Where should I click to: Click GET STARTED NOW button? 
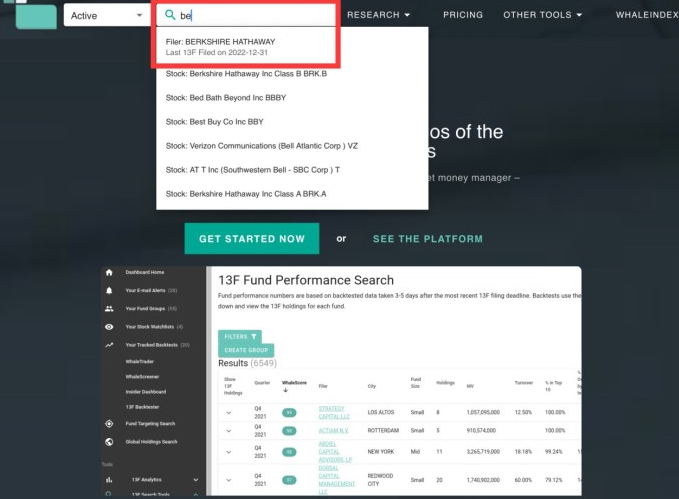click(x=252, y=239)
